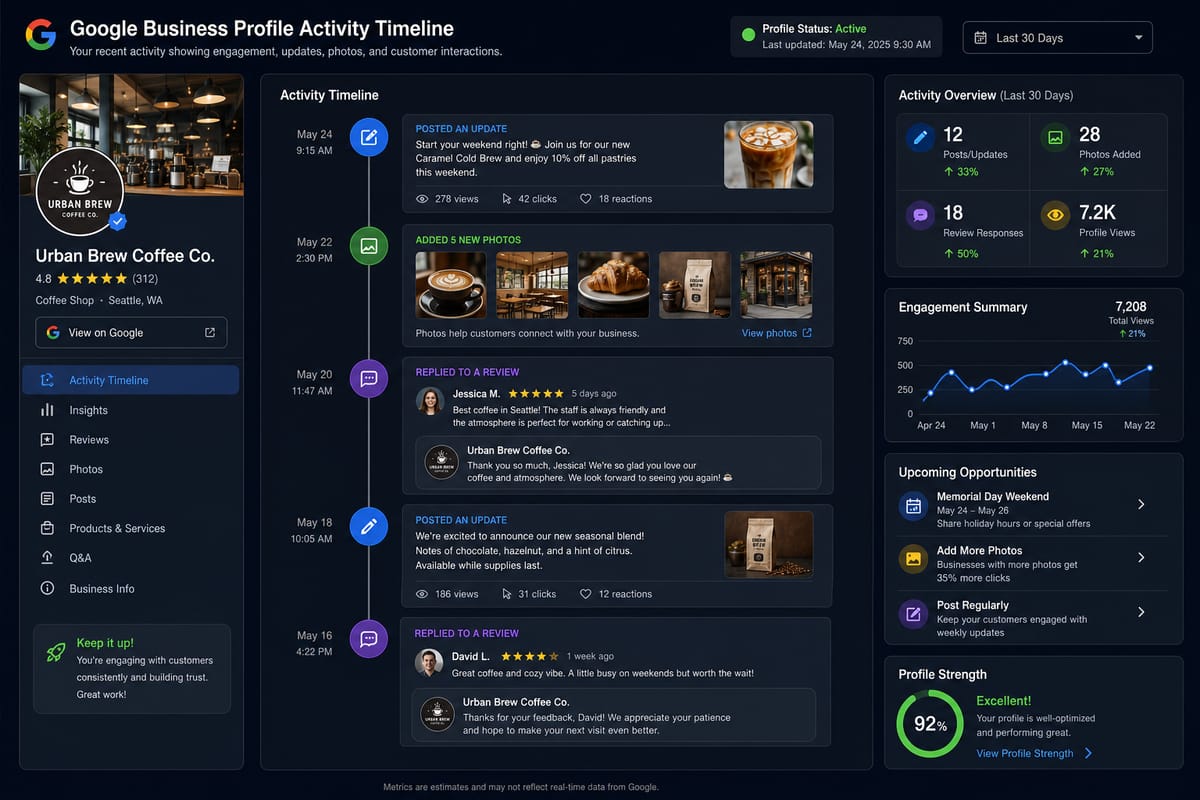Image resolution: width=1200 pixels, height=800 pixels.
Task: Open the seasonal blend post thumbnail
Action: 768,545
